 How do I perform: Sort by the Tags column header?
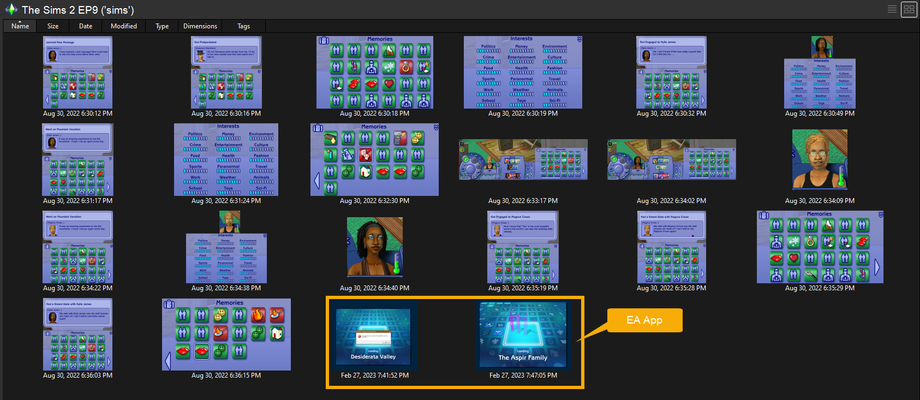point(243,26)
